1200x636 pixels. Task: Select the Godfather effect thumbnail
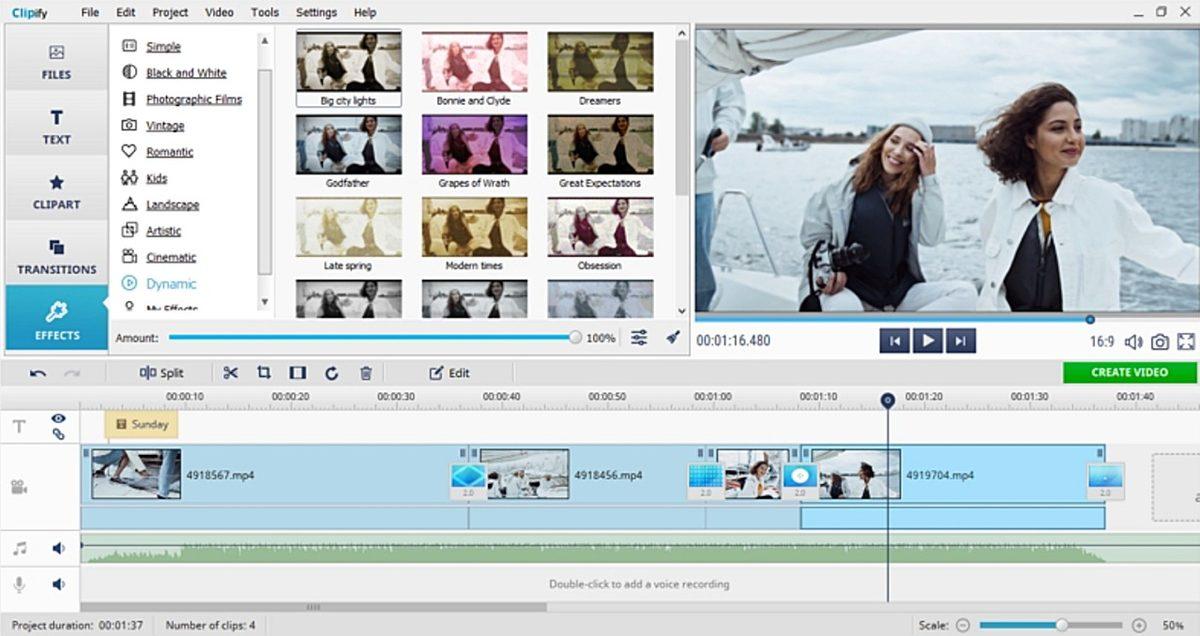point(347,142)
